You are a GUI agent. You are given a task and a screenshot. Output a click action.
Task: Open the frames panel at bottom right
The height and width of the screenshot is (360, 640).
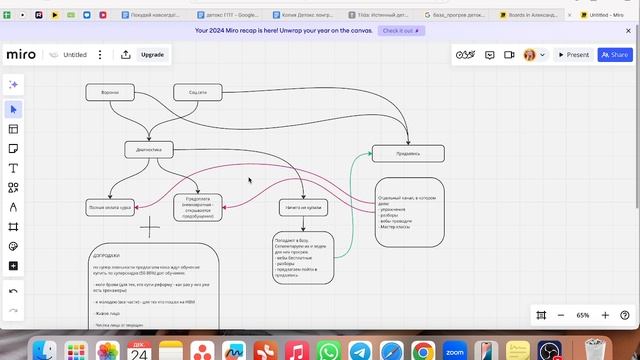tap(541, 315)
